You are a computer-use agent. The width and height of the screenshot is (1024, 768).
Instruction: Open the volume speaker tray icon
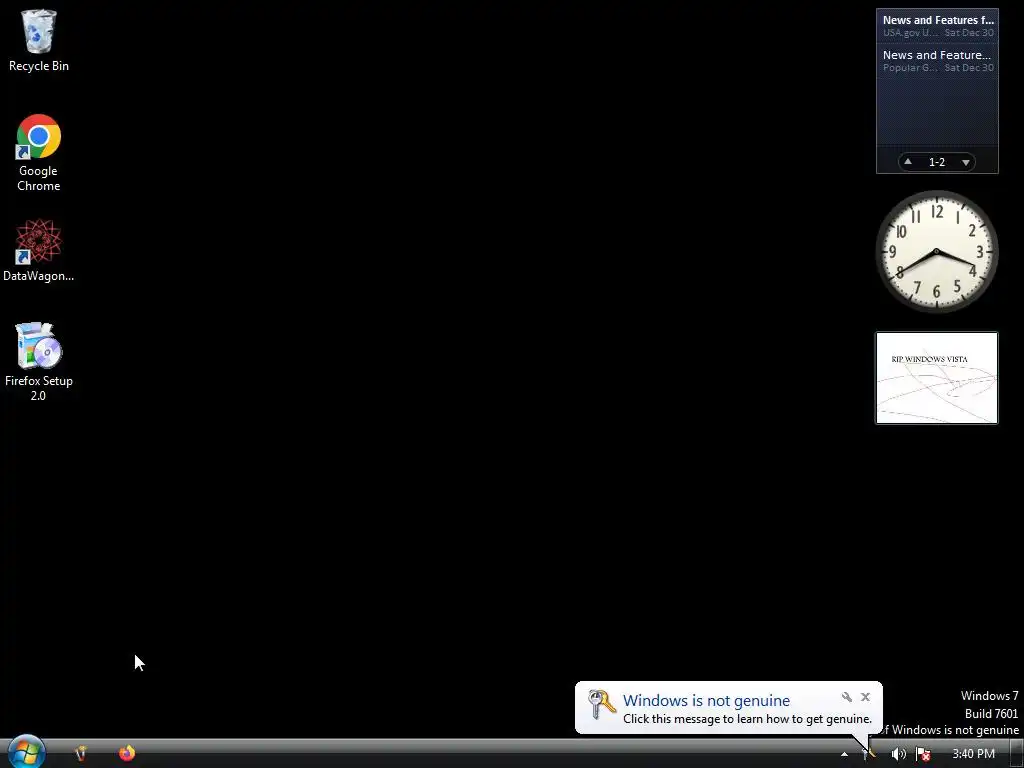tap(899, 754)
